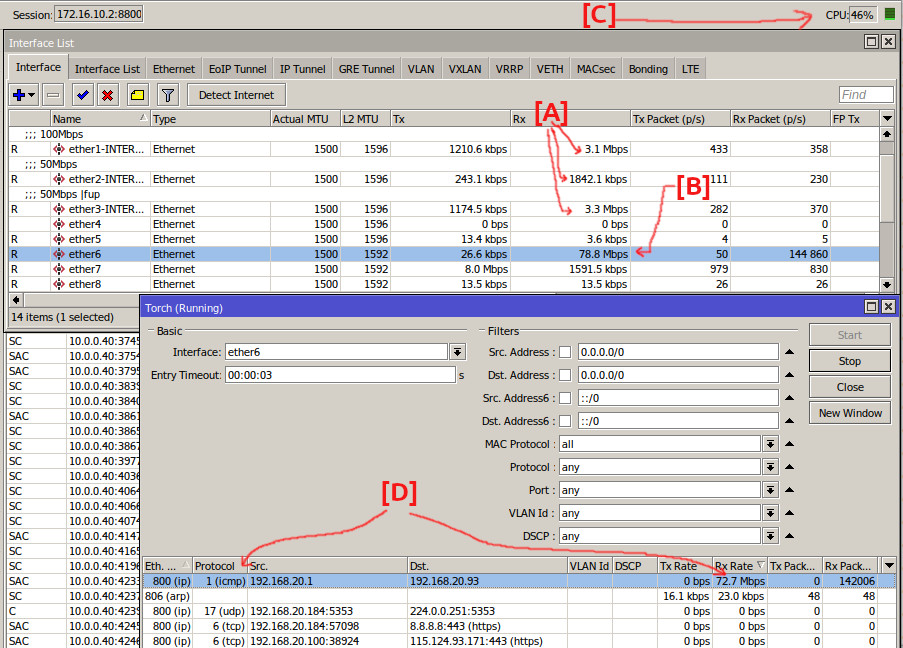This screenshot has height=648, width=903.
Task: Click the interface list scroll-down arrow
Action: [x=887, y=284]
